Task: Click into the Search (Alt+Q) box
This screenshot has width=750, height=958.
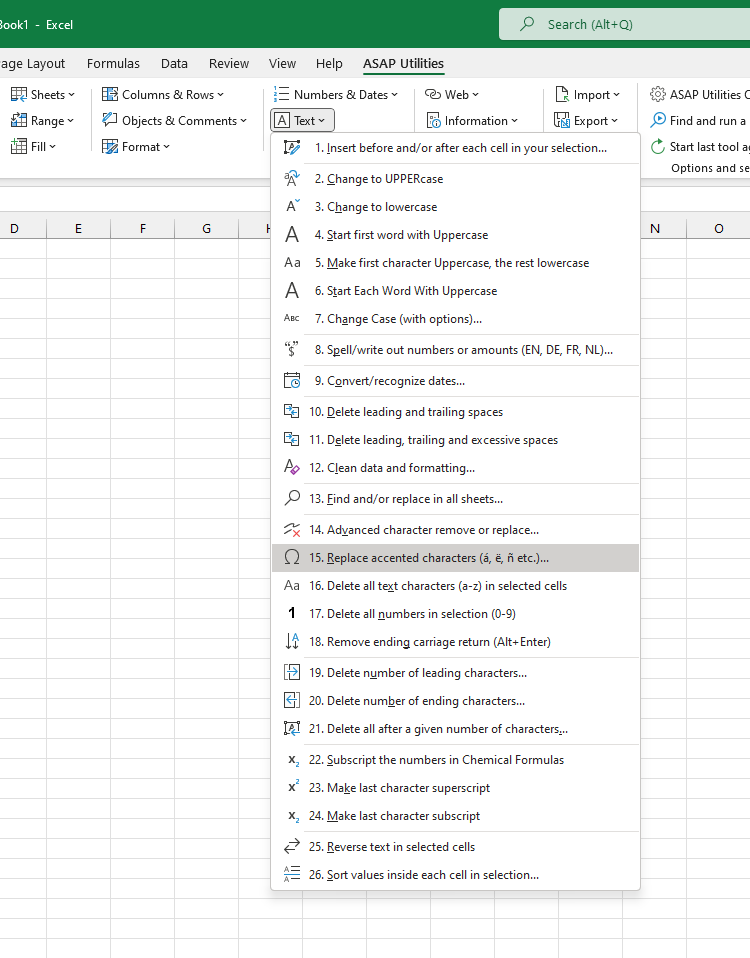Action: [624, 24]
